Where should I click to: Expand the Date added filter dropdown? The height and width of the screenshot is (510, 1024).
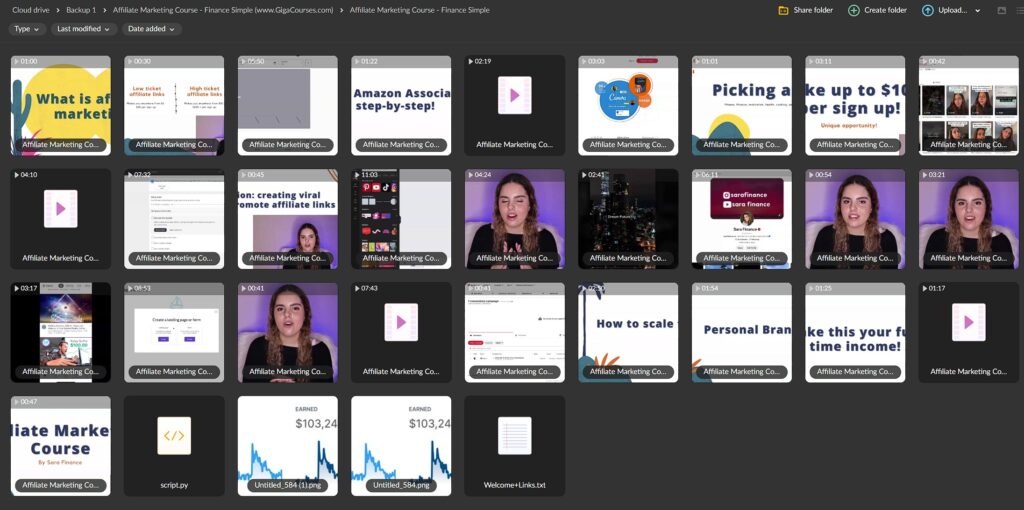(x=151, y=29)
